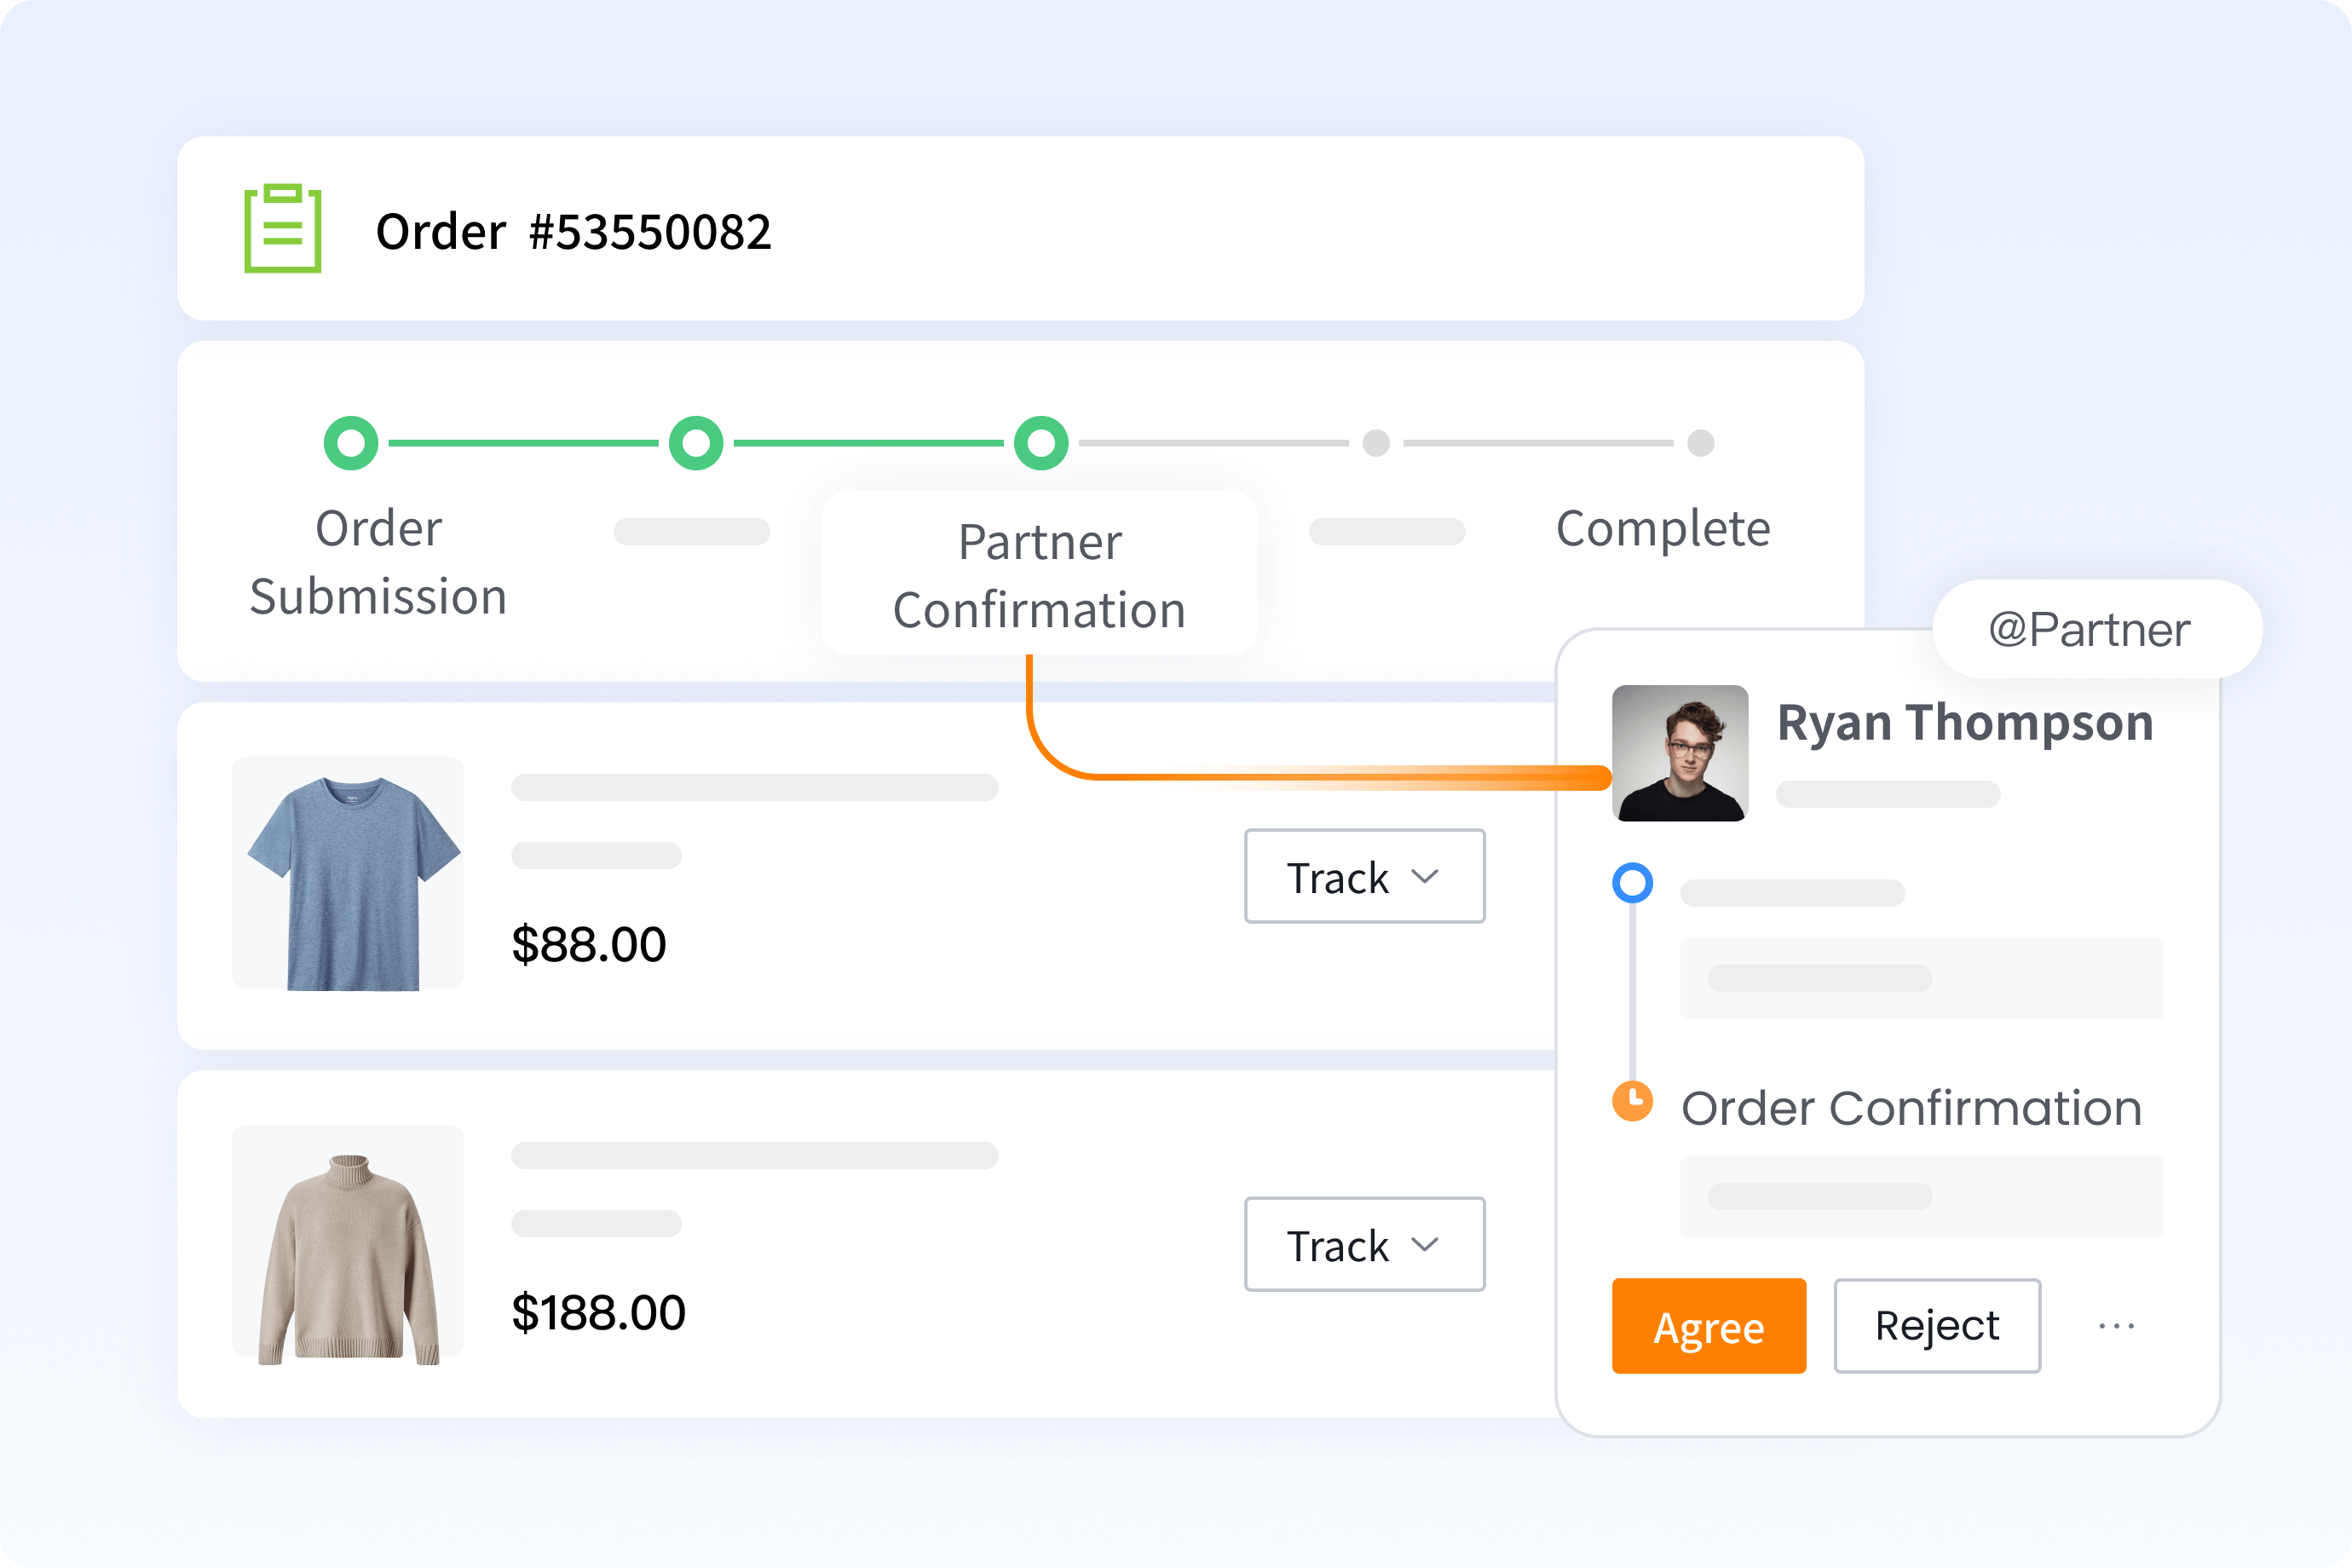
Task: Click the @Partner mention tag
Action: (x=2090, y=630)
